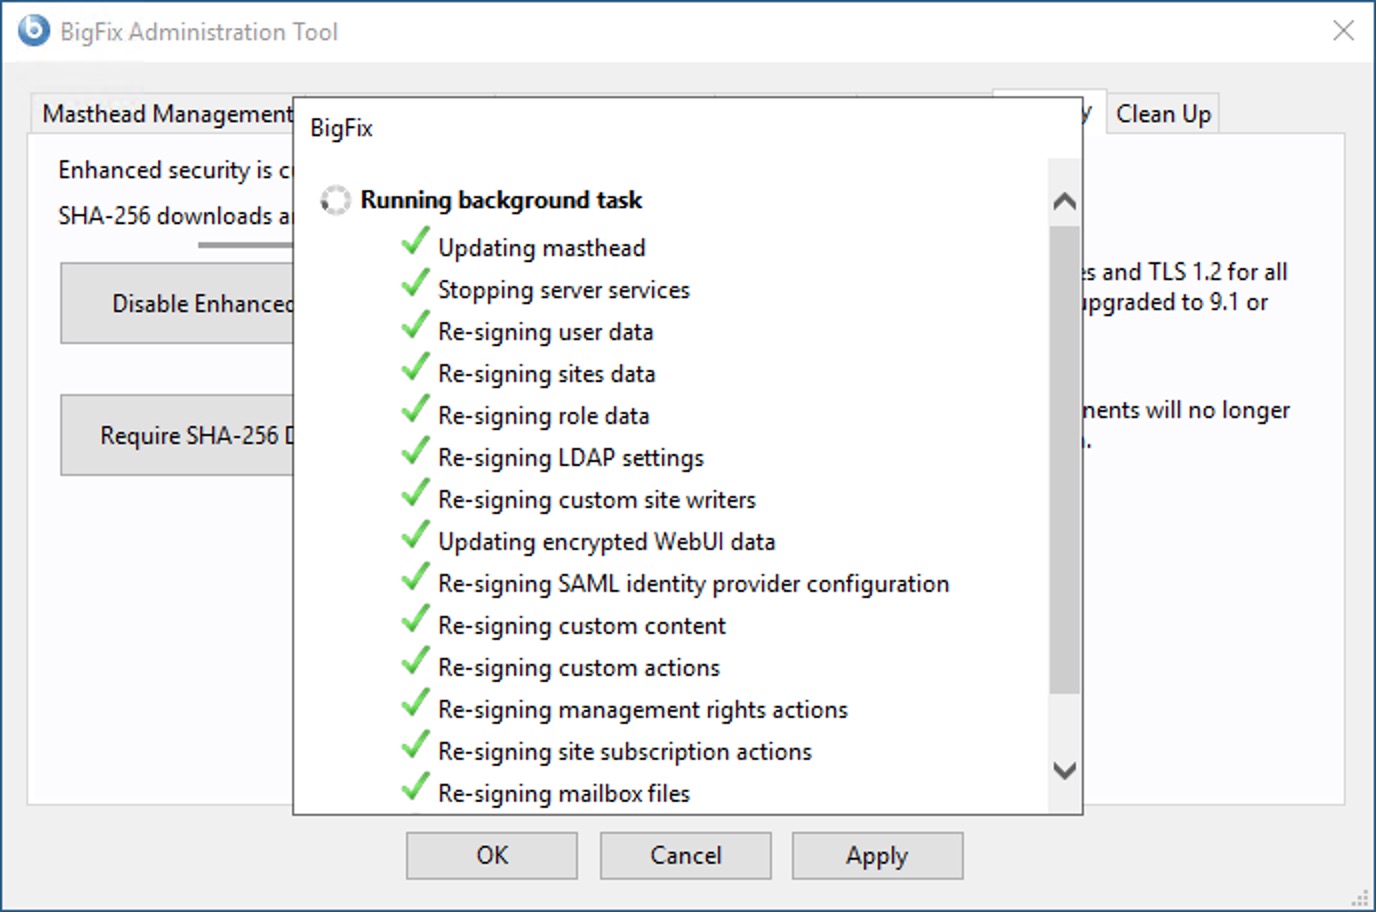This screenshot has width=1376, height=912.
Task: Open the Clean Up tab
Action: [1163, 114]
